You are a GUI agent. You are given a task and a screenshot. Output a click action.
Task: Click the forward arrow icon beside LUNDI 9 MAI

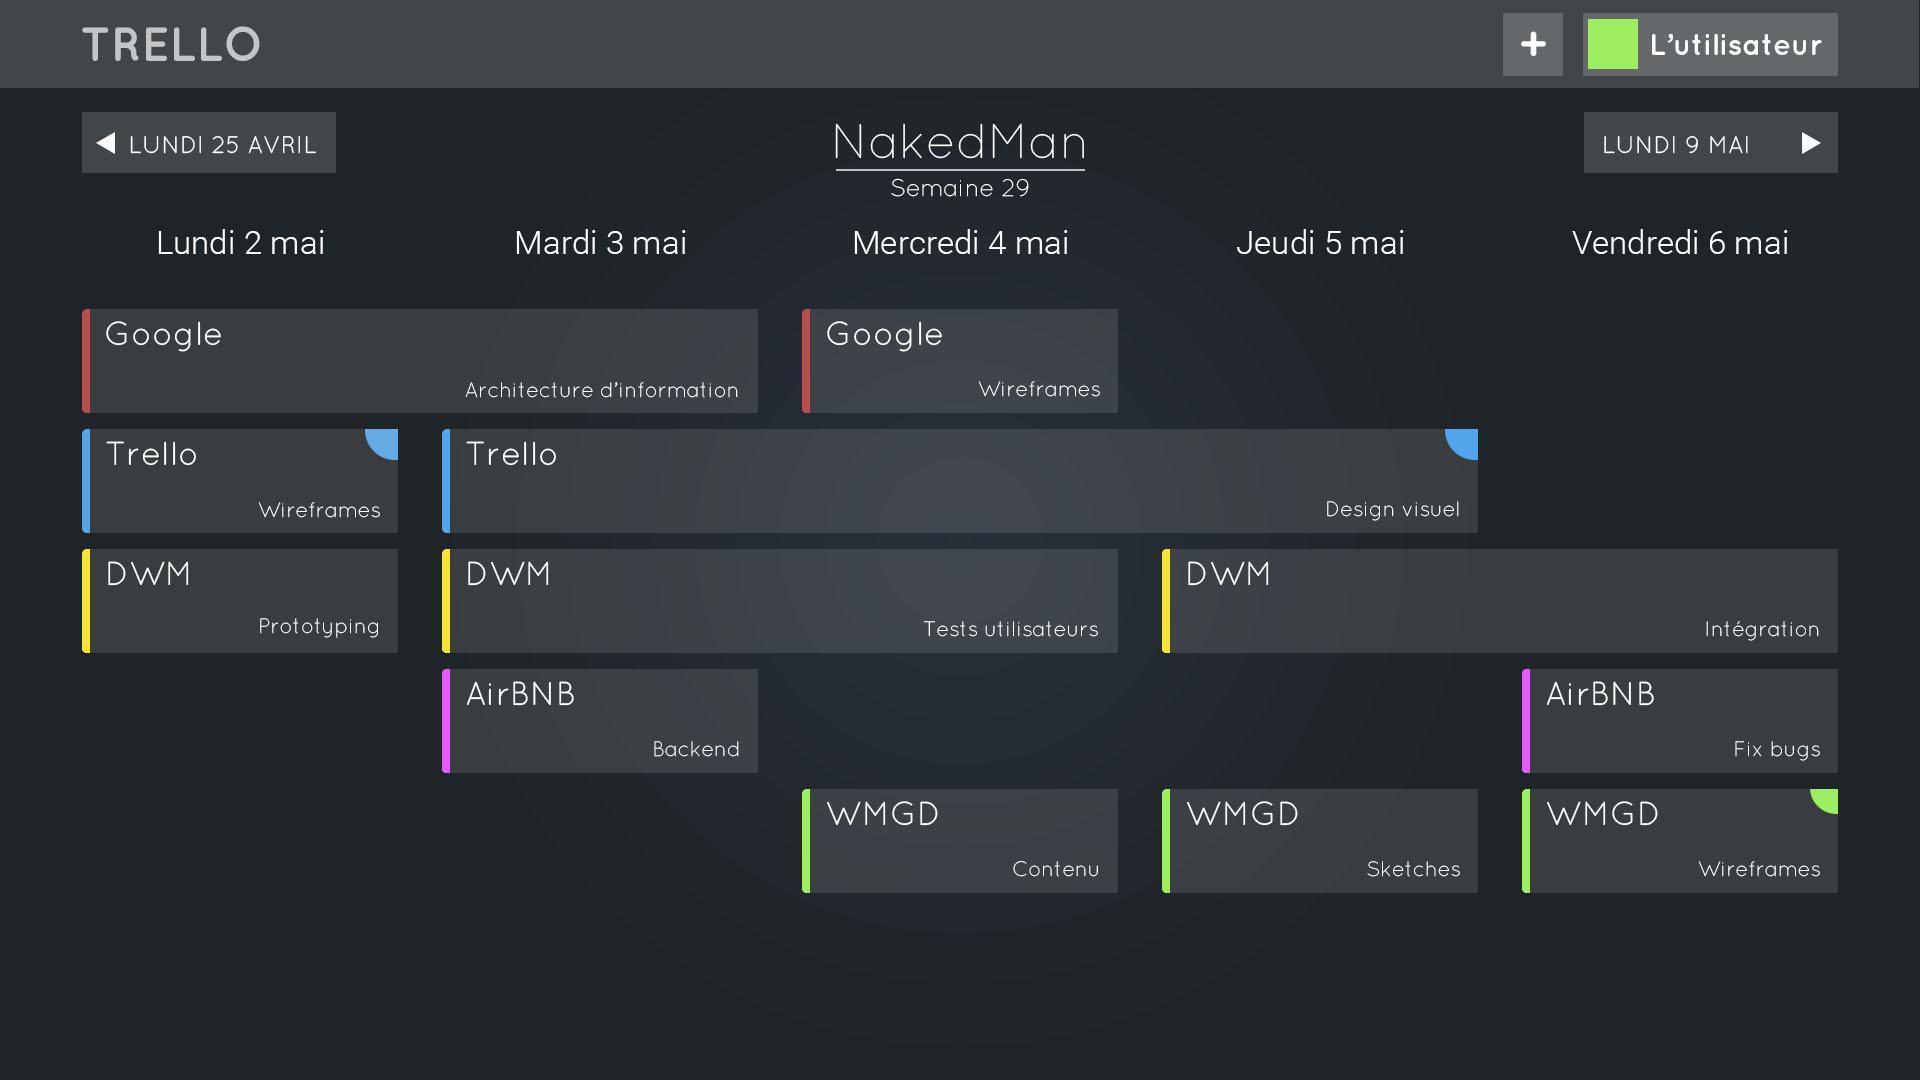[x=1810, y=143]
